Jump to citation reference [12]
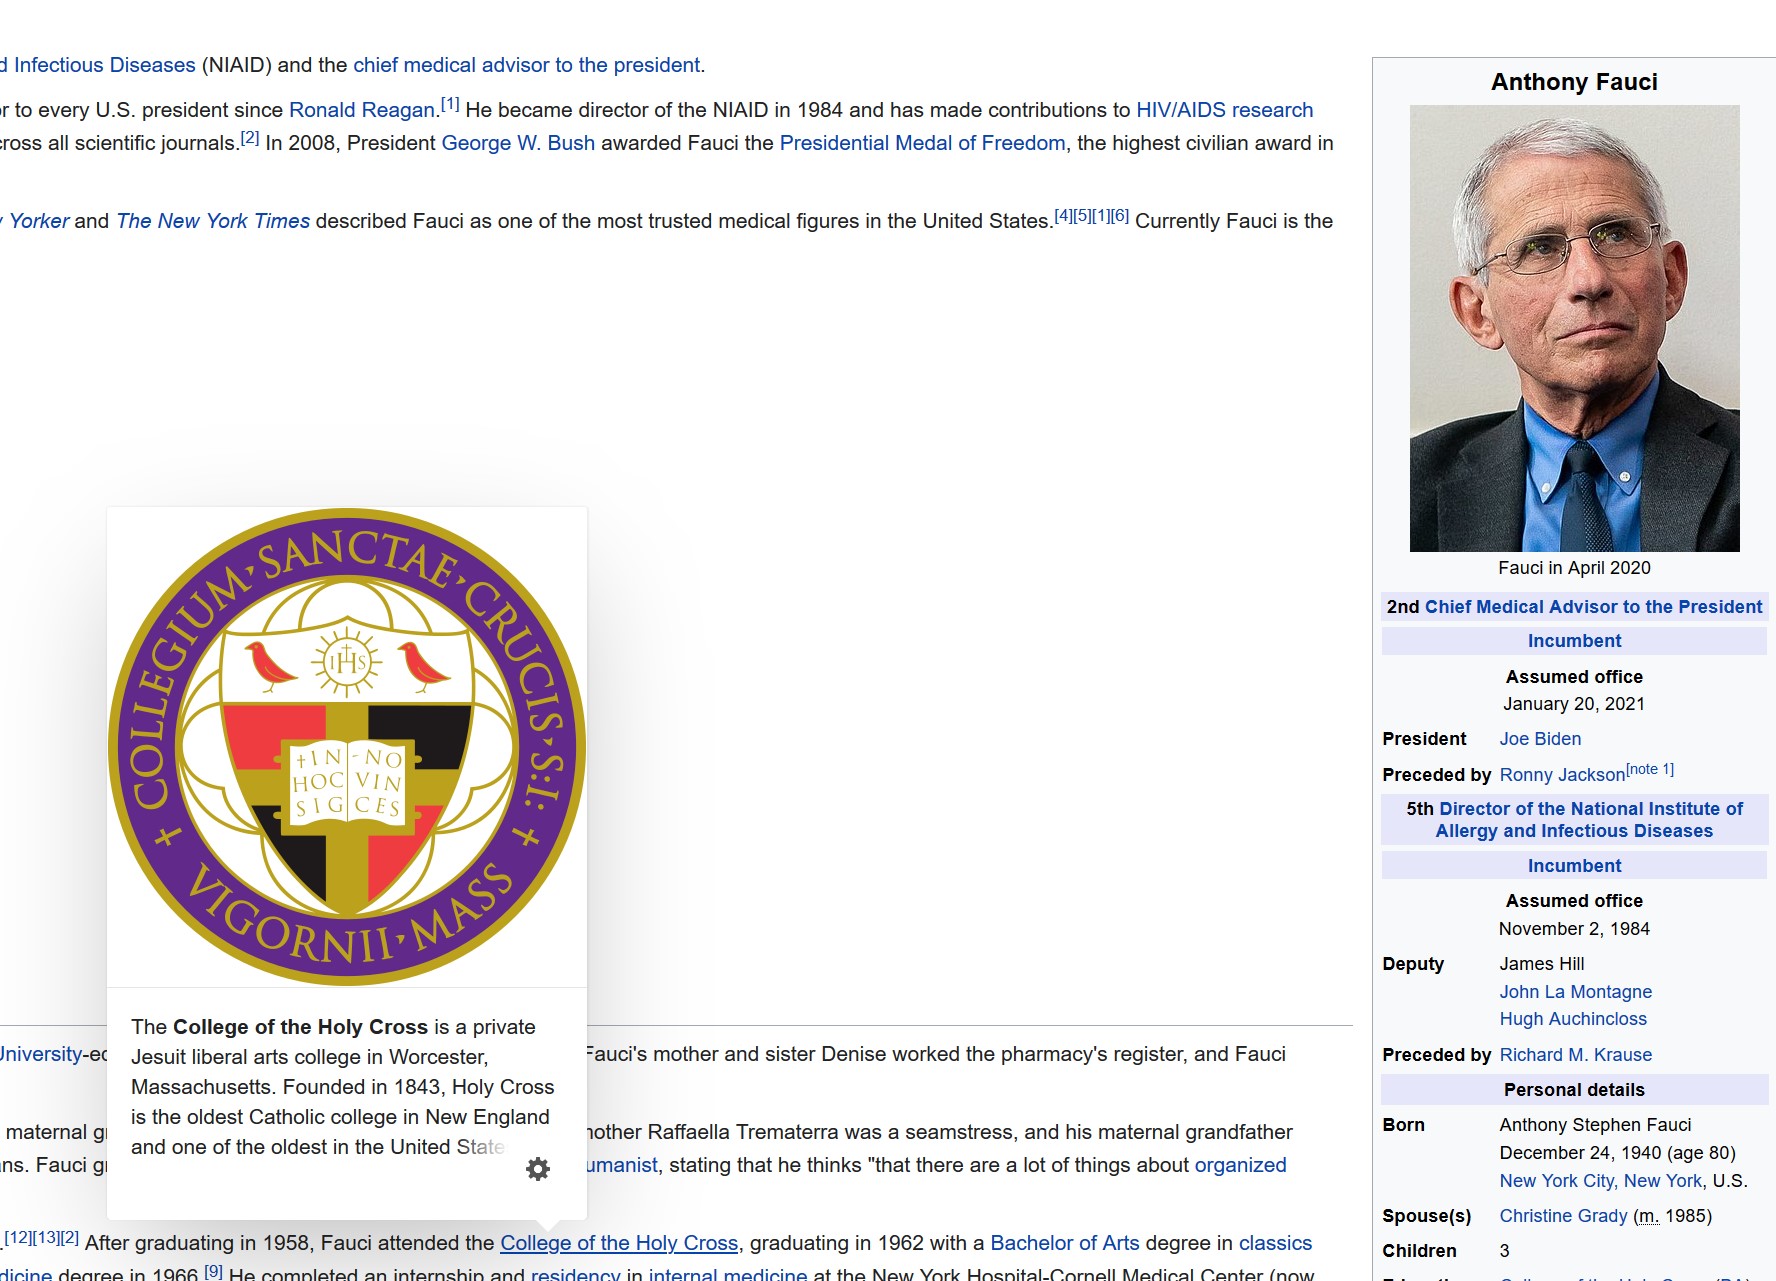The height and width of the screenshot is (1281, 1776). point(18,1237)
